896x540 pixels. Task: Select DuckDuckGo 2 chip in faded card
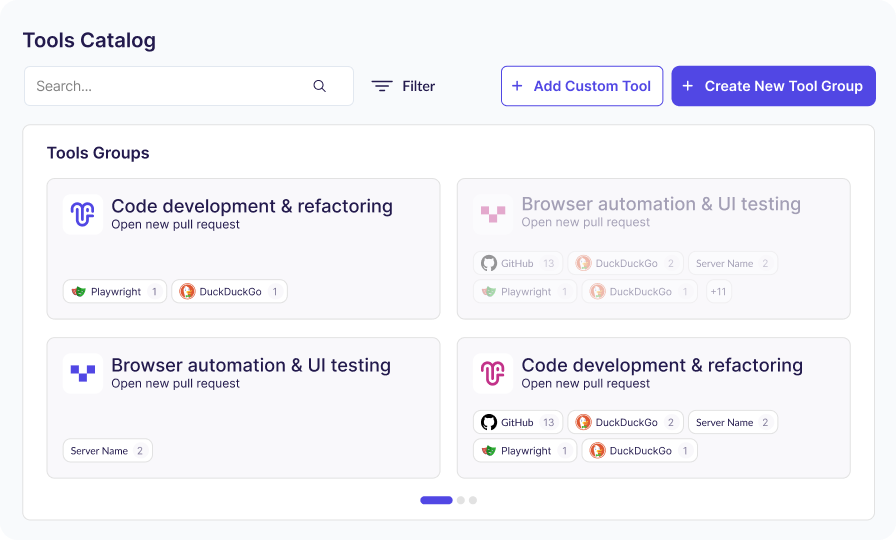625,263
